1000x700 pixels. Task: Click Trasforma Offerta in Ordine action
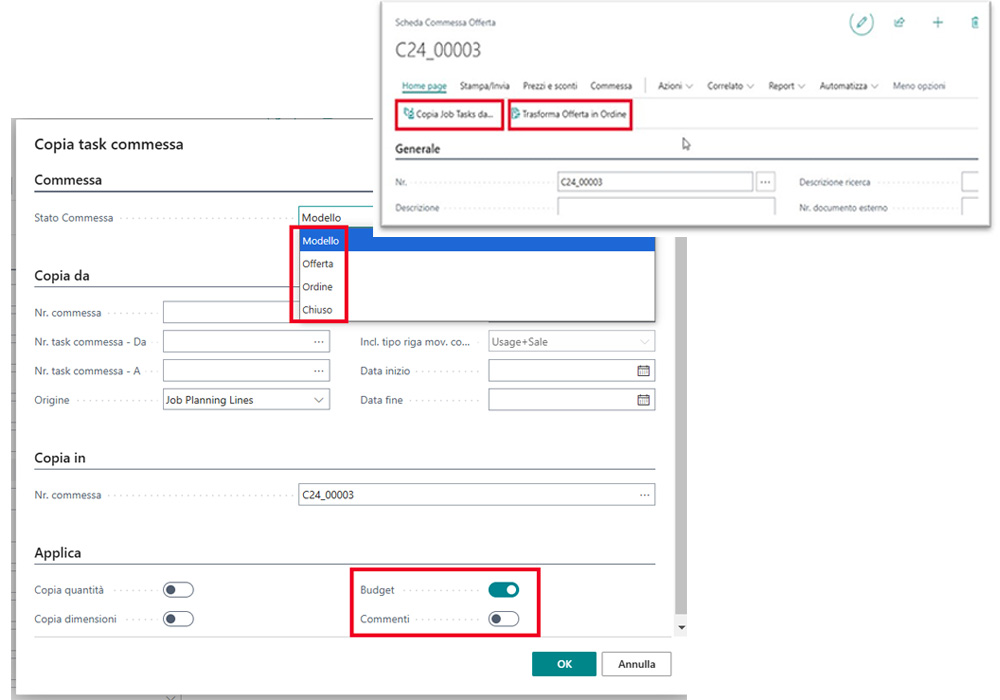point(569,115)
